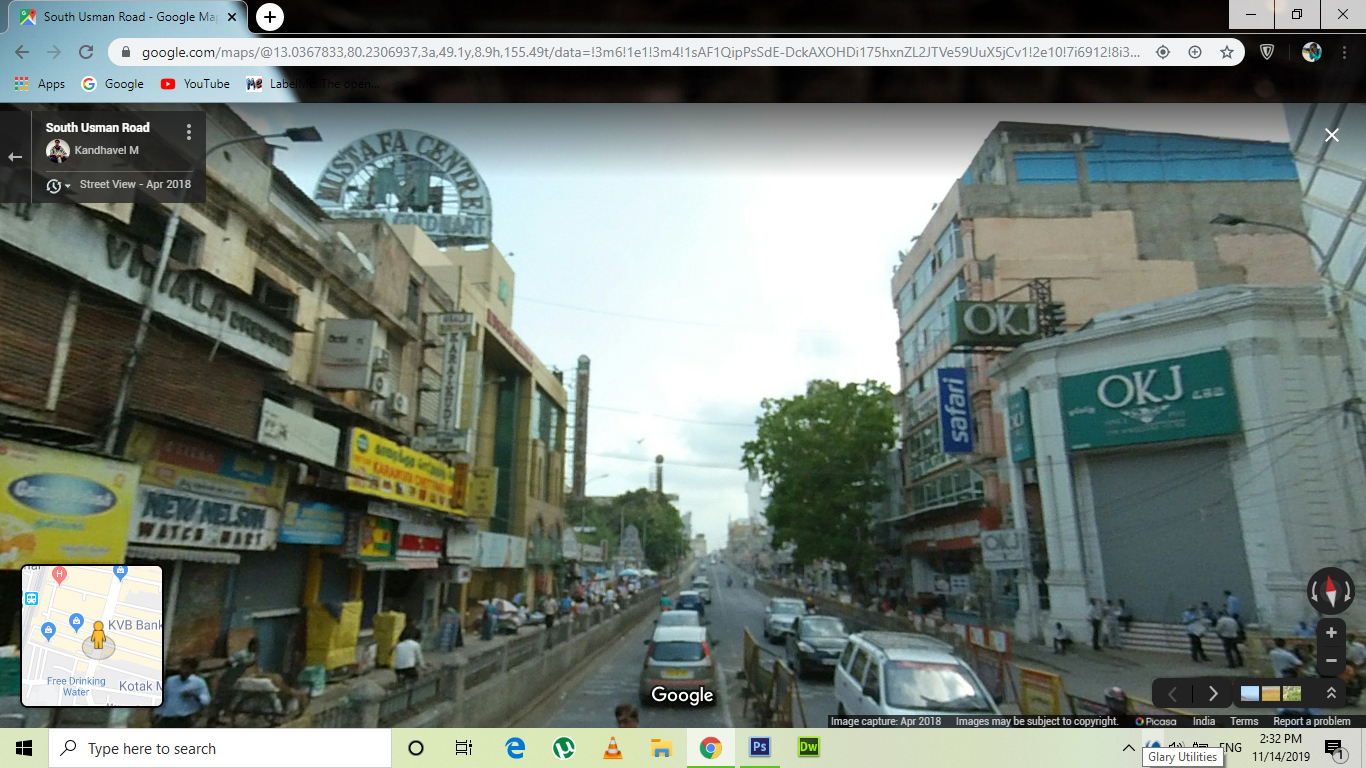This screenshot has height=768, width=1366.
Task: Open Dreamweaver from the taskbar
Action: coord(809,748)
